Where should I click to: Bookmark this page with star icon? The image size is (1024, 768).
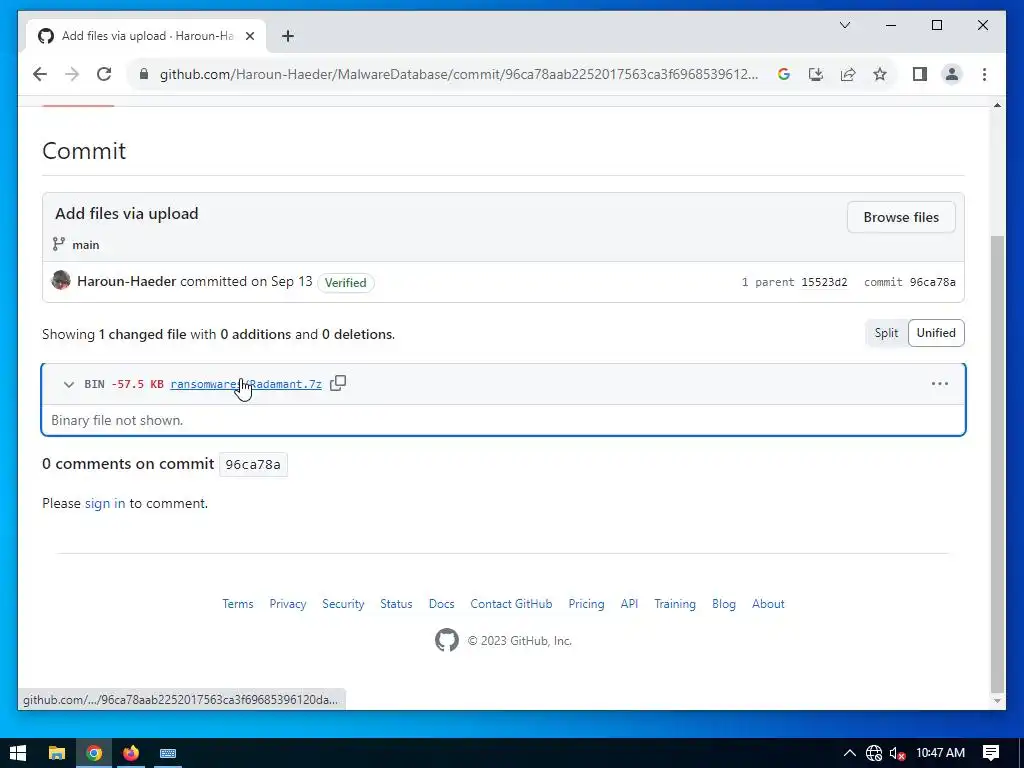(880, 74)
